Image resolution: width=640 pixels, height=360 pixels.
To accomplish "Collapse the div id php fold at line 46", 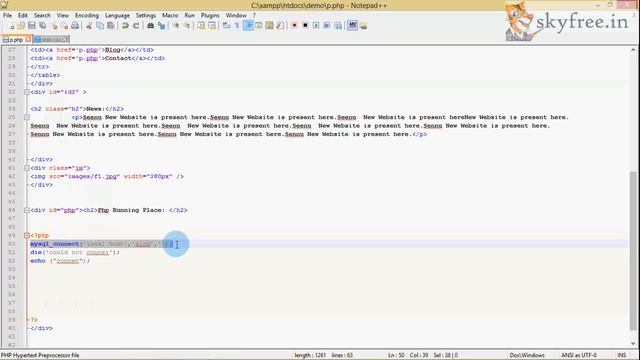I will (27, 210).
